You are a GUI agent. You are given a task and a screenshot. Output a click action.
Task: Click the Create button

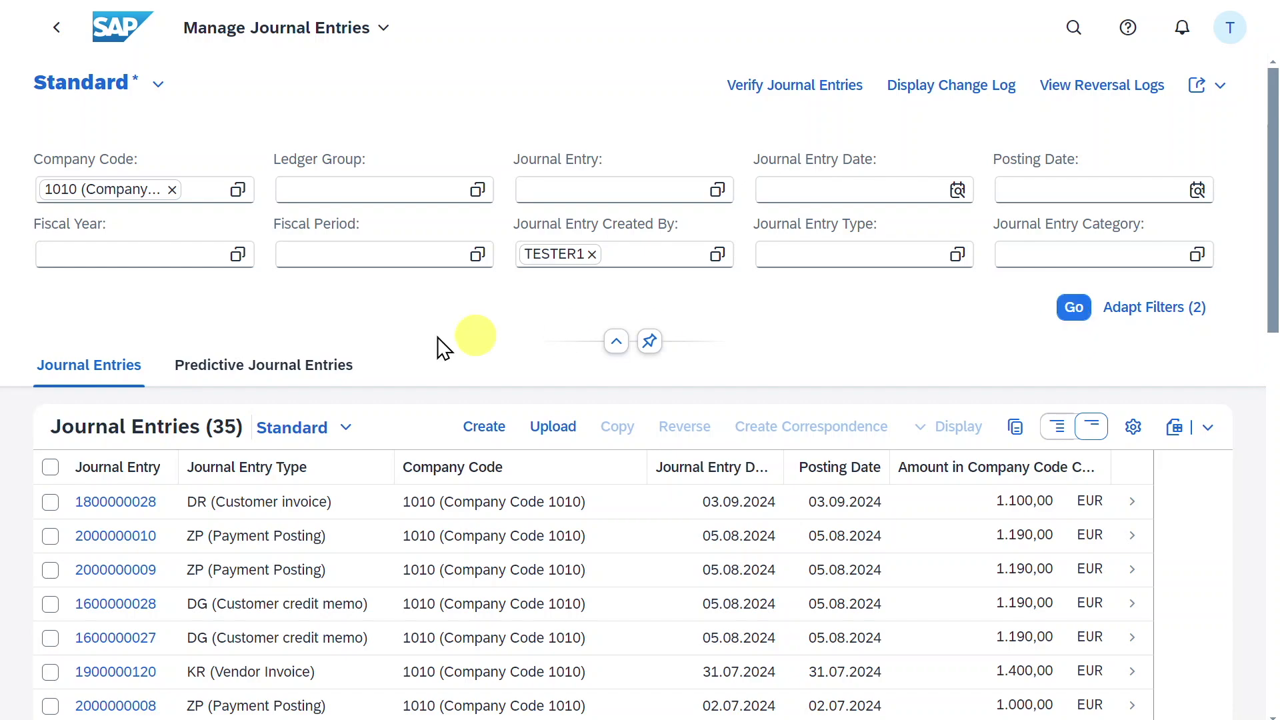click(x=484, y=427)
